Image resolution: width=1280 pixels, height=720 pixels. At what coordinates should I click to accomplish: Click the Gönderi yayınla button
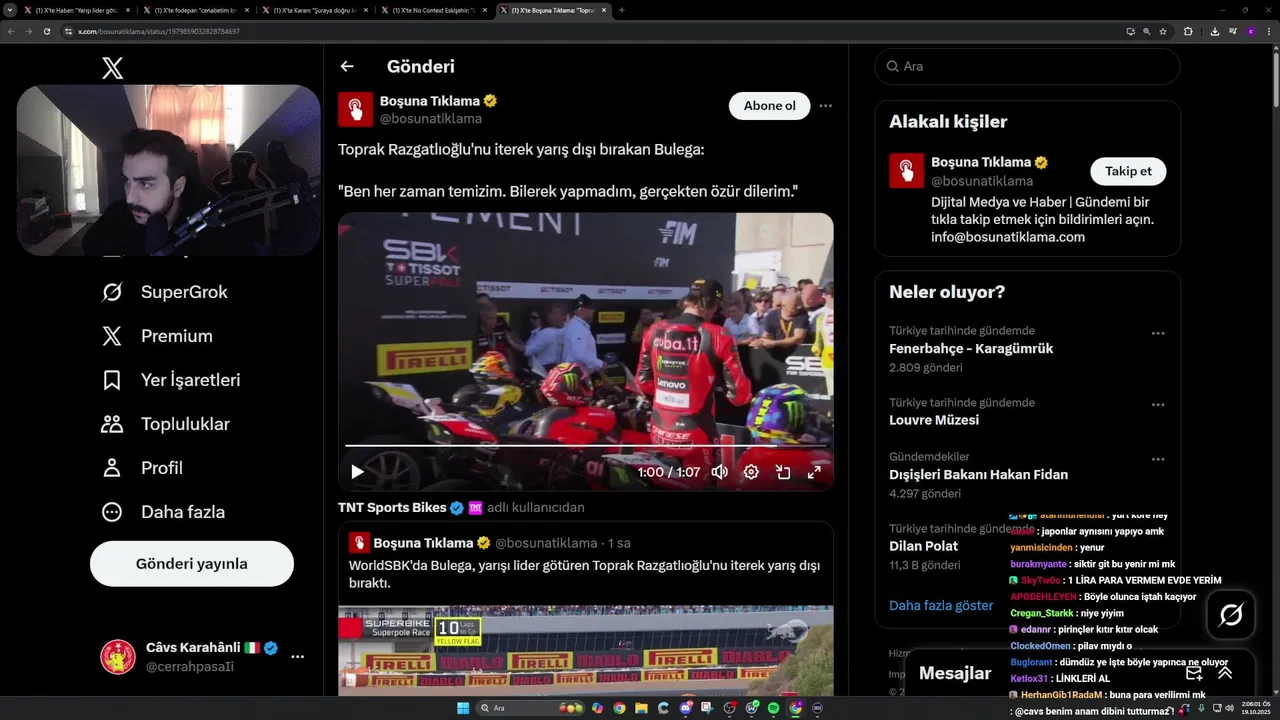coord(192,564)
